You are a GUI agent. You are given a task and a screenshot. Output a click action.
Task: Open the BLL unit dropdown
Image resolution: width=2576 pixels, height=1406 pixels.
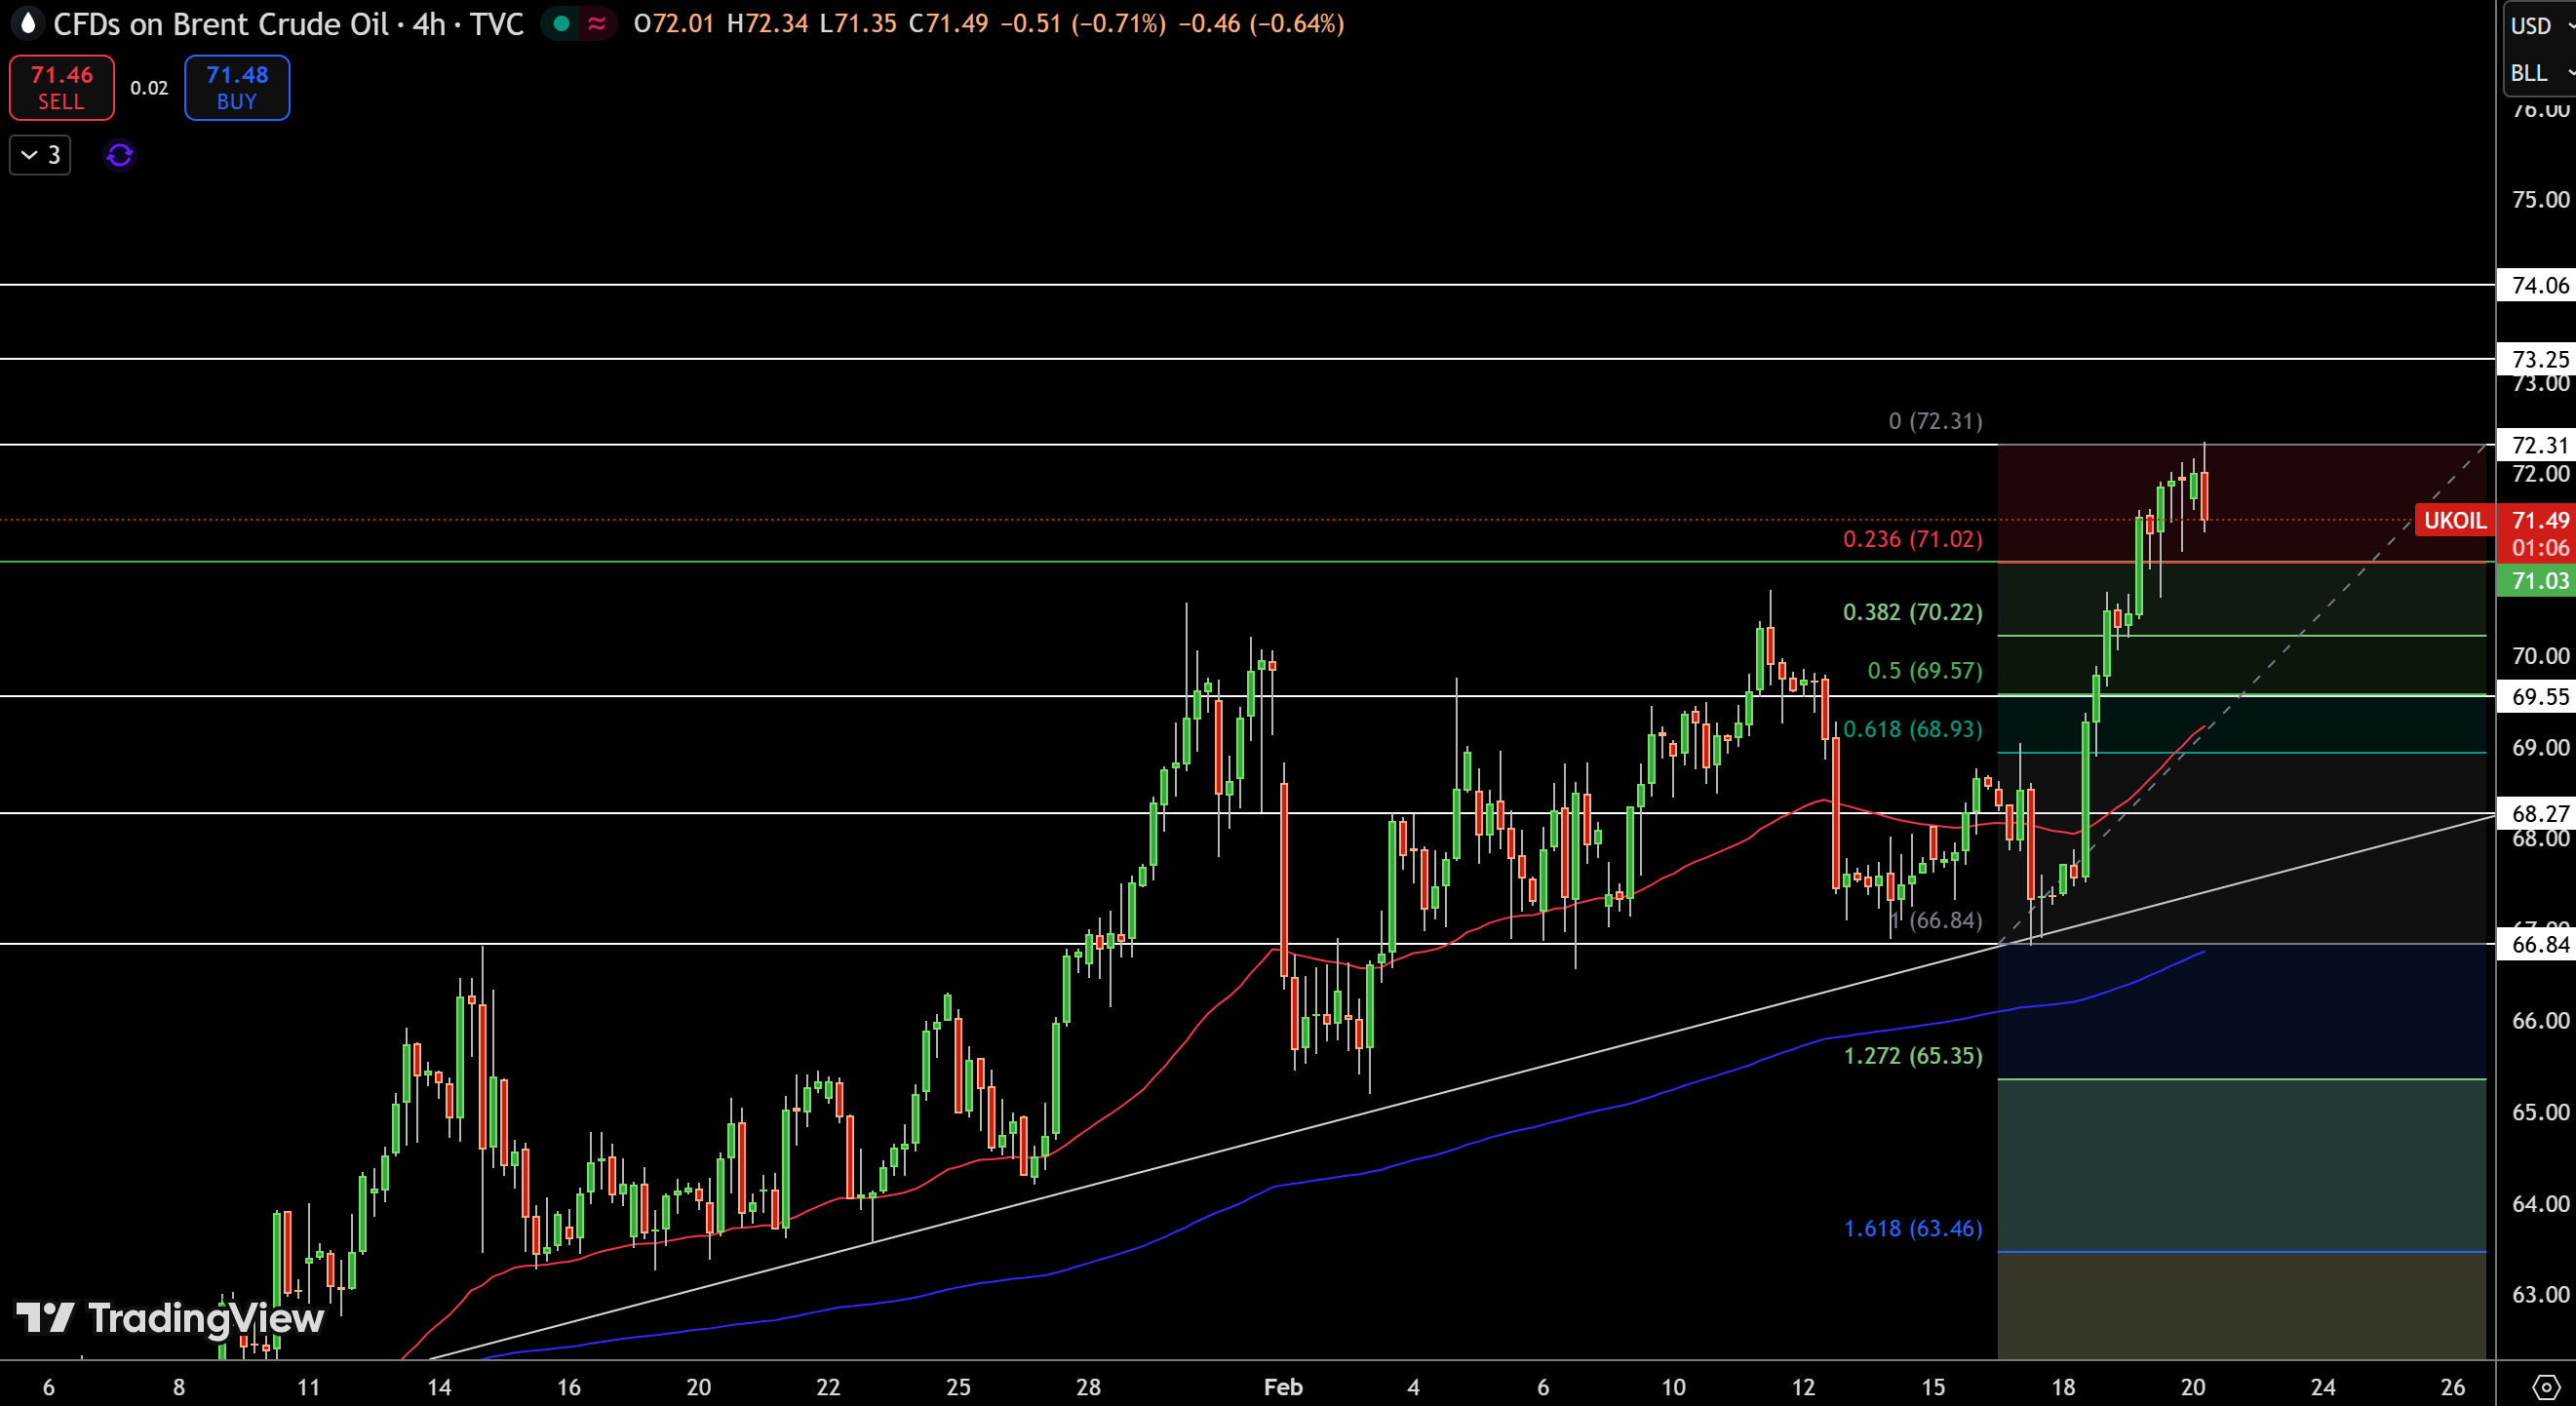coord(2540,73)
